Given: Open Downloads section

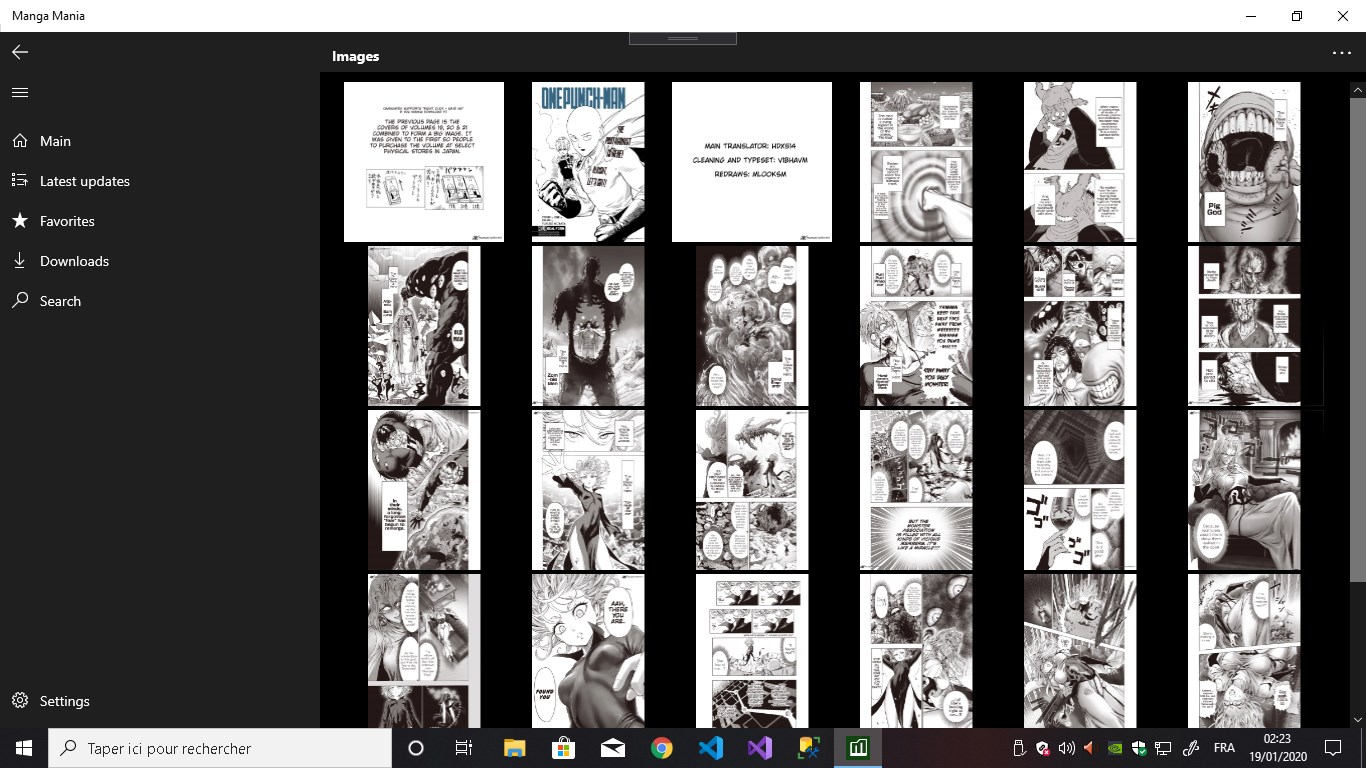Looking at the screenshot, I should 160,261.
